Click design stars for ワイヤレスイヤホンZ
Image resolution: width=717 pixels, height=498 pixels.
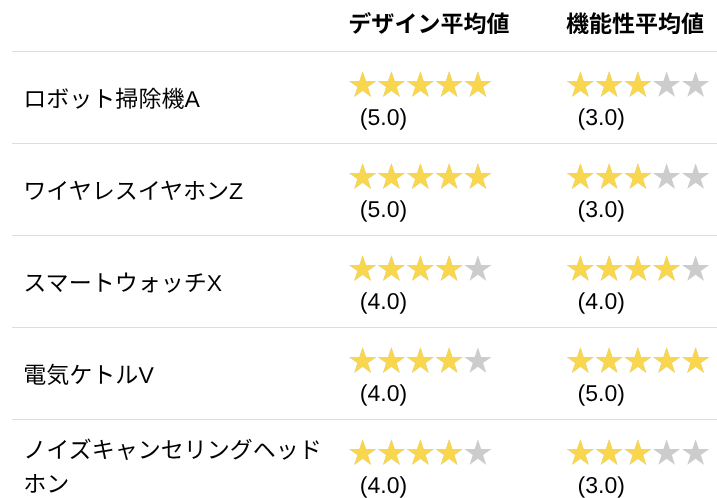click(x=420, y=177)
